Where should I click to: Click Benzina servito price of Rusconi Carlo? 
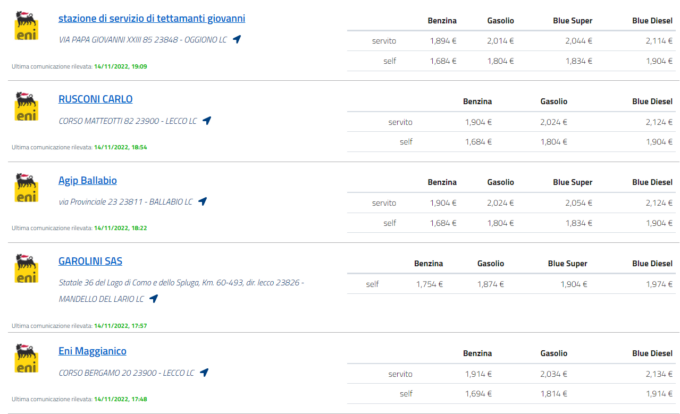478,122
